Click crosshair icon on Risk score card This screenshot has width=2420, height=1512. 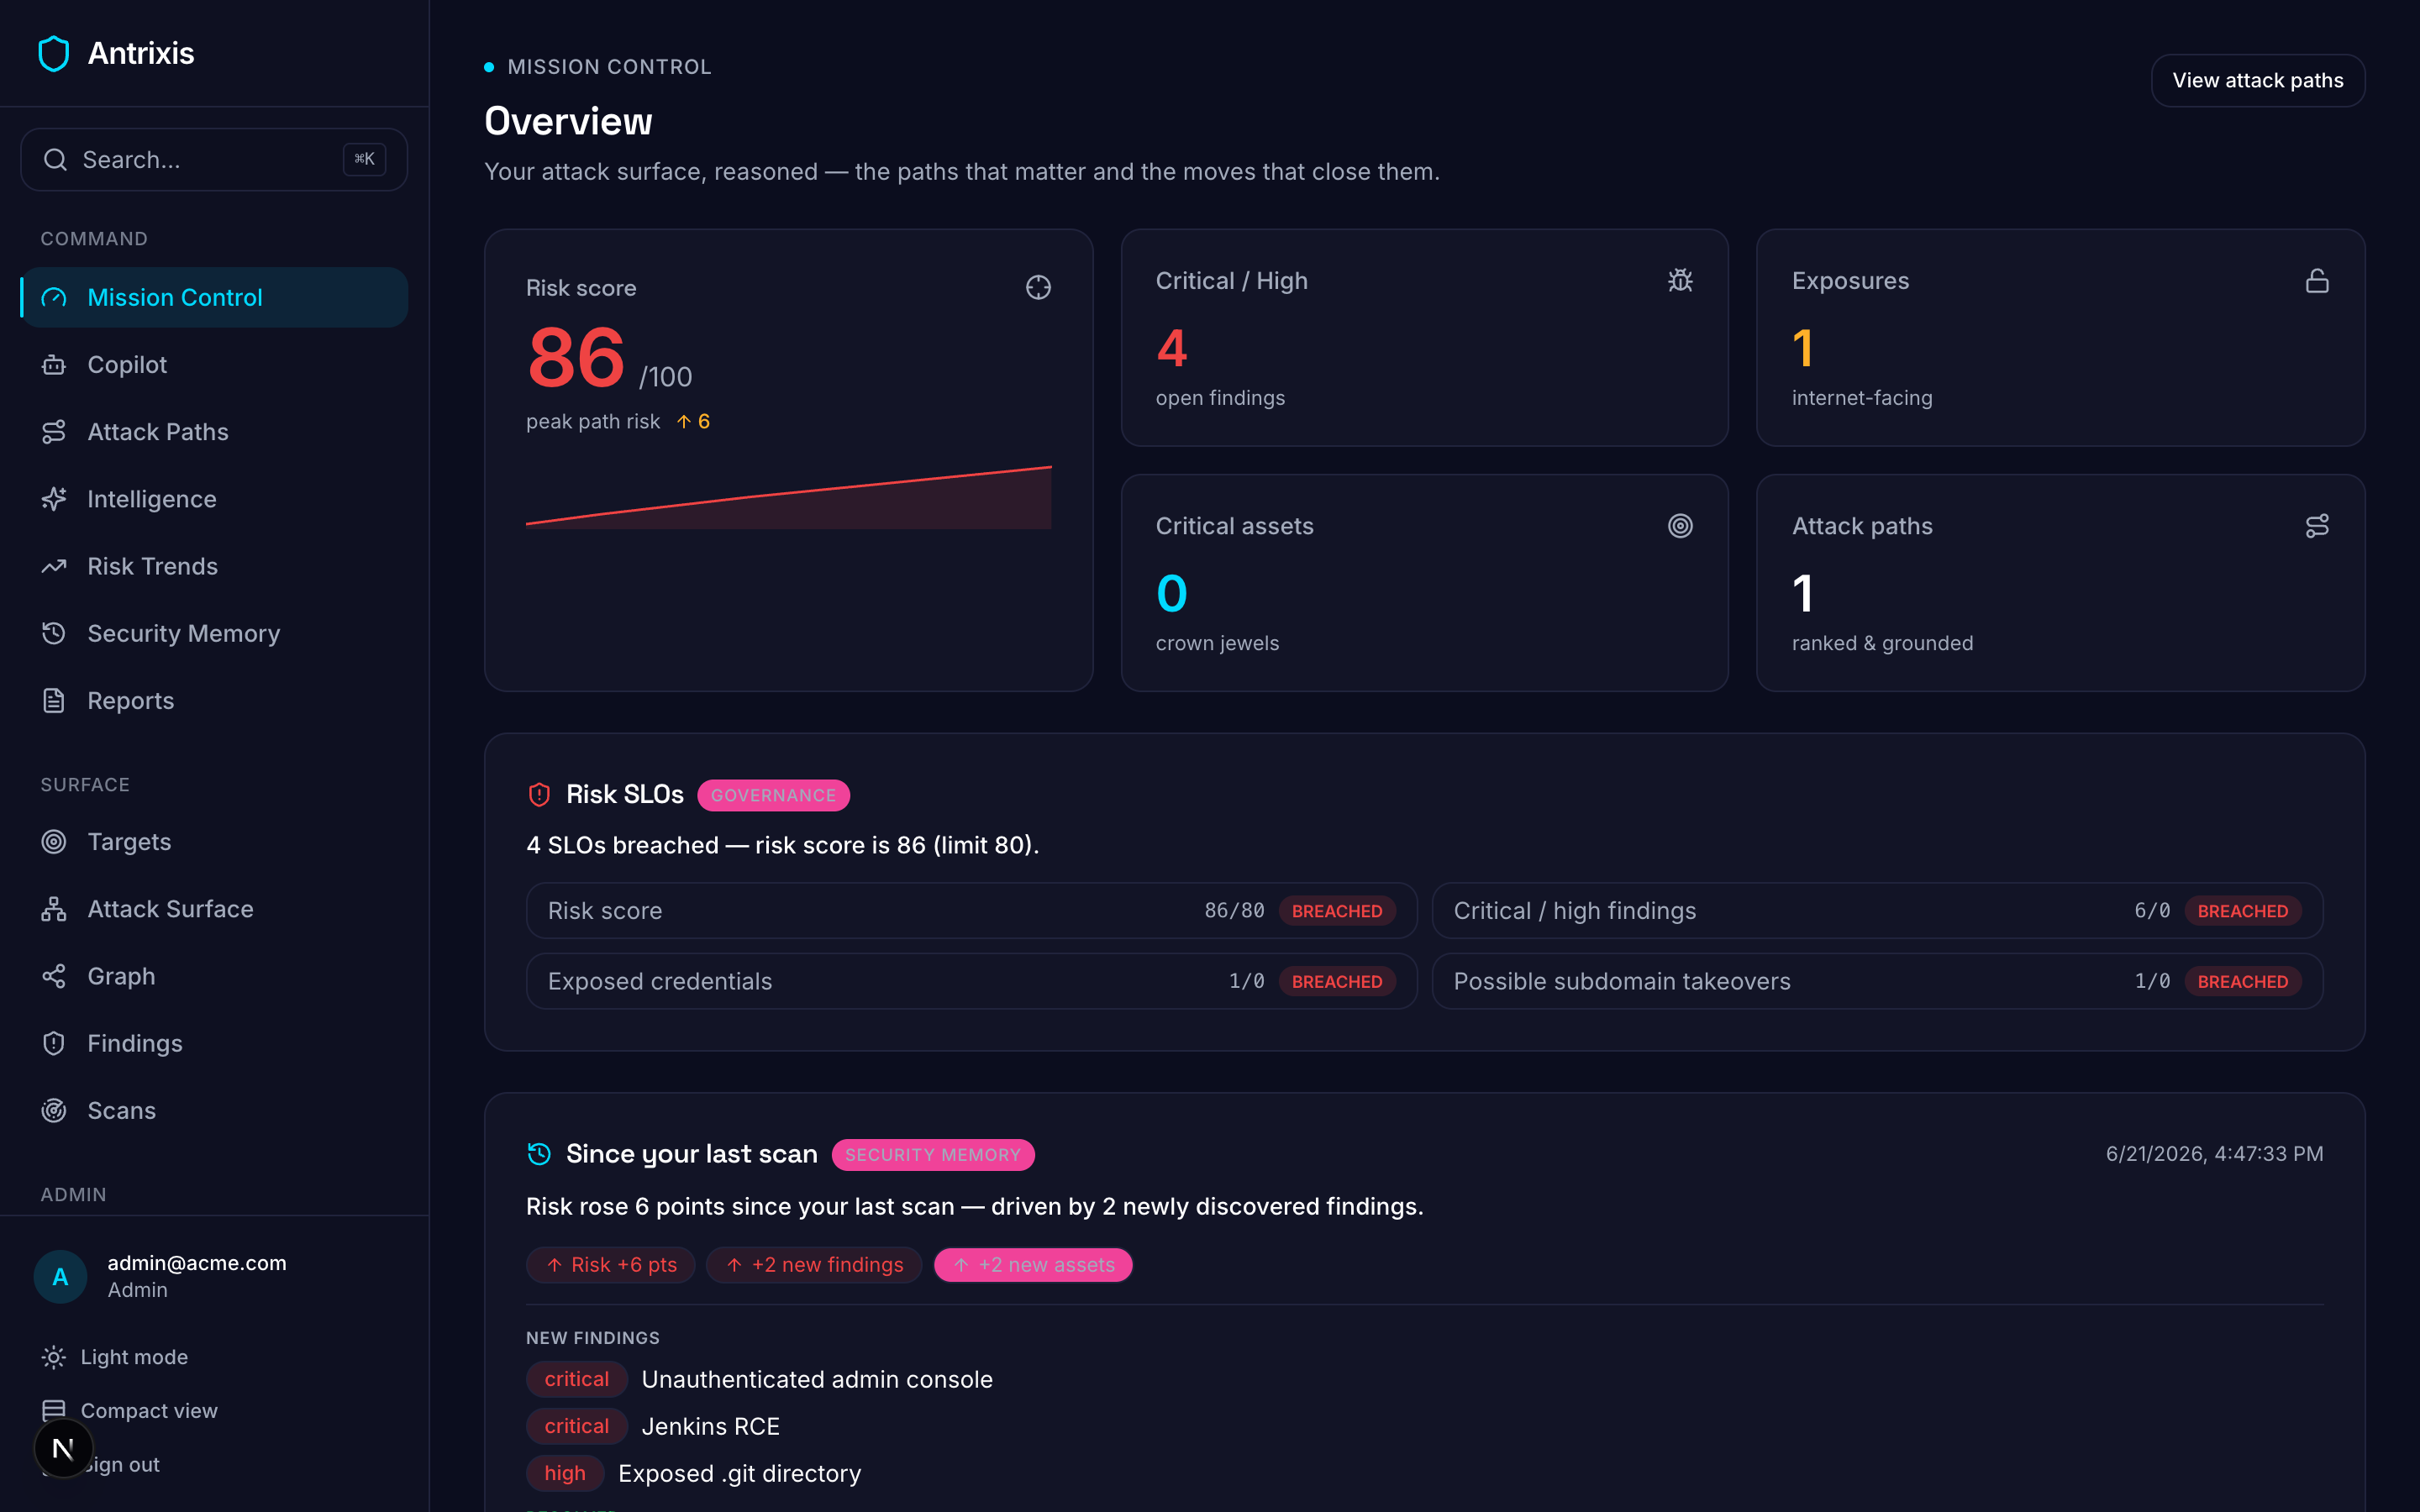coord(1038,287)
